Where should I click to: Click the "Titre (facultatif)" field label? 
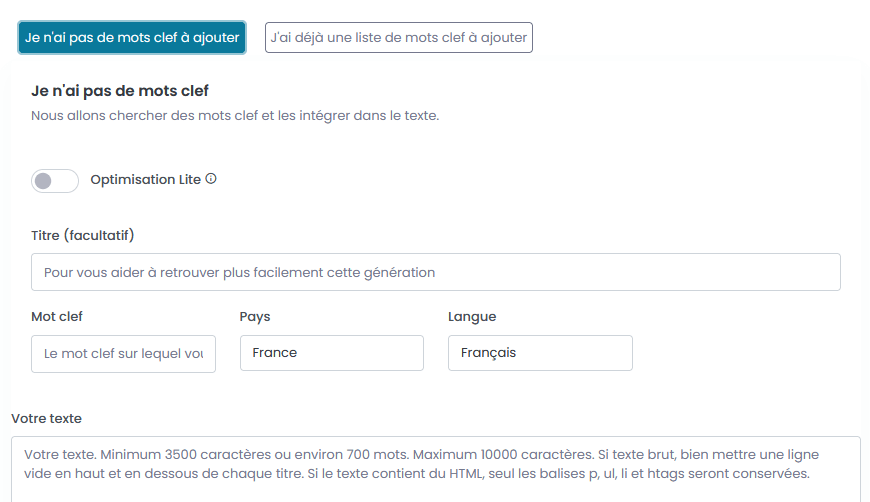click(83, 236)
